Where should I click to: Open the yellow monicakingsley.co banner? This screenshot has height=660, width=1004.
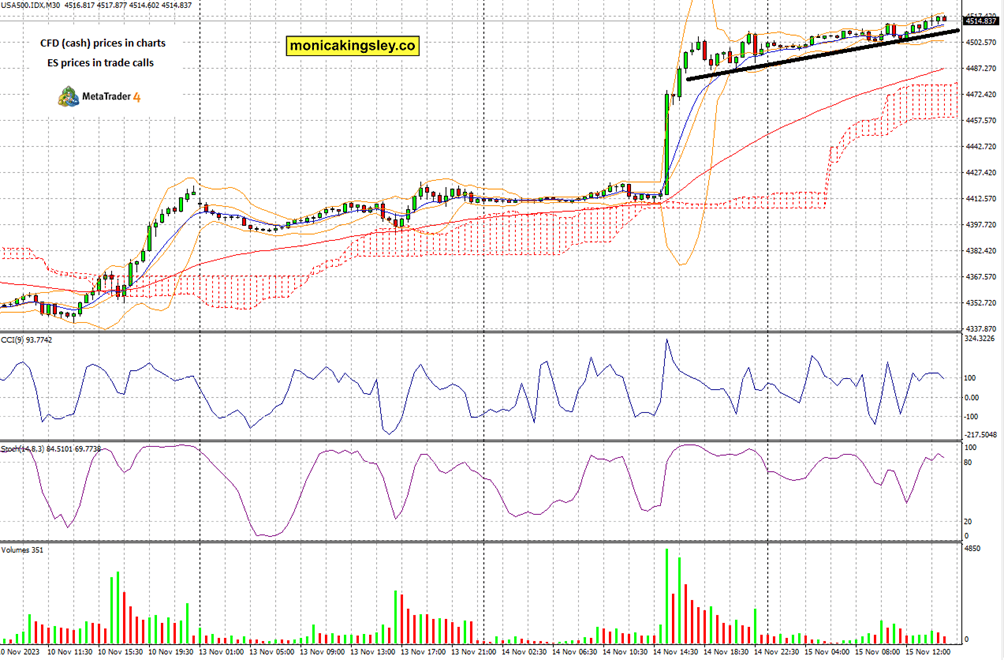coord(355,44)
